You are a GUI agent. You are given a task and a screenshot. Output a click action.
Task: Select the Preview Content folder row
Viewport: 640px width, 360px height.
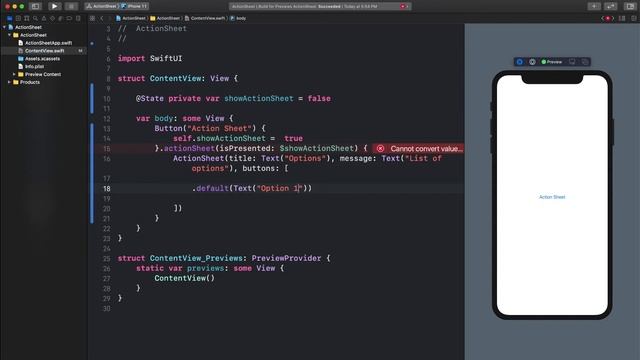coord(43,74)
